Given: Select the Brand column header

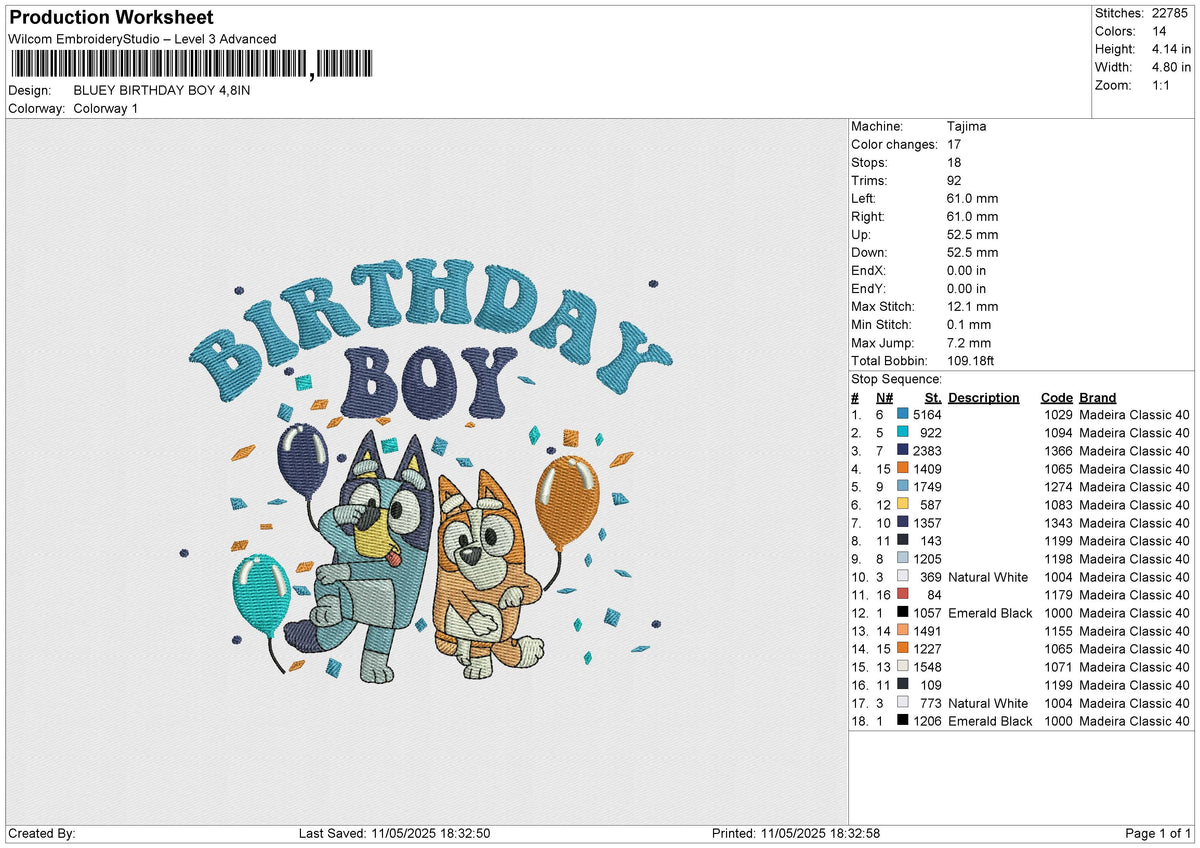Looking at the screenshot, I should coord(1097,397).
